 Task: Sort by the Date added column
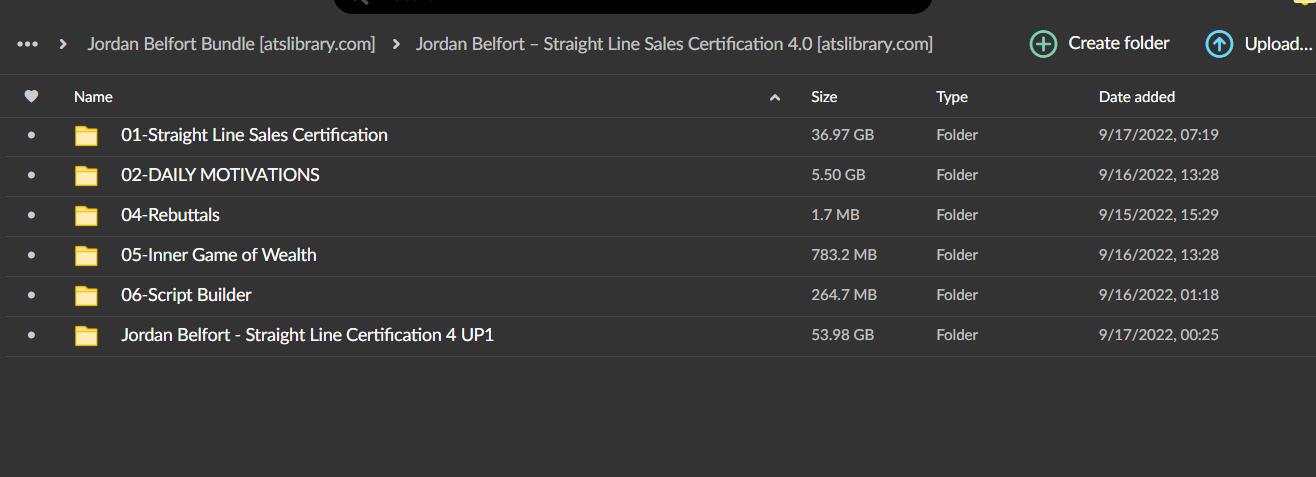[x=1137, y=97]
